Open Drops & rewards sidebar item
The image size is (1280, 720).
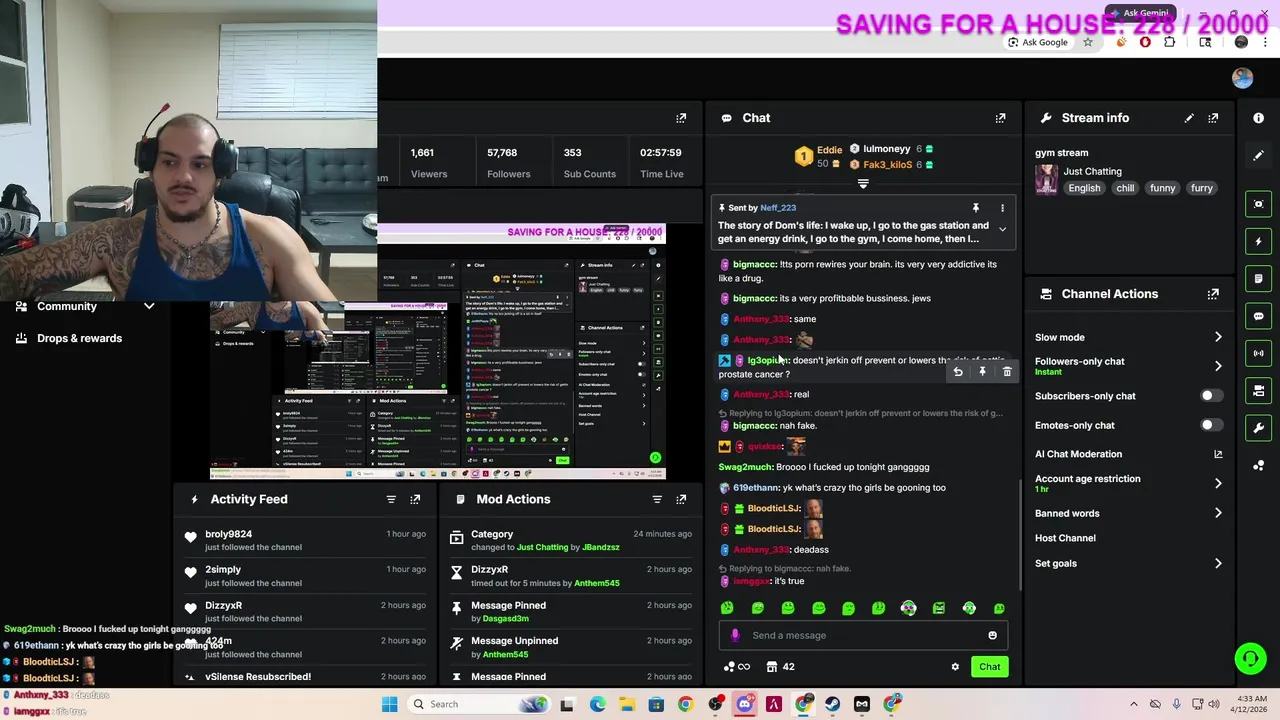pyautogui.click(x=68, y=338)
